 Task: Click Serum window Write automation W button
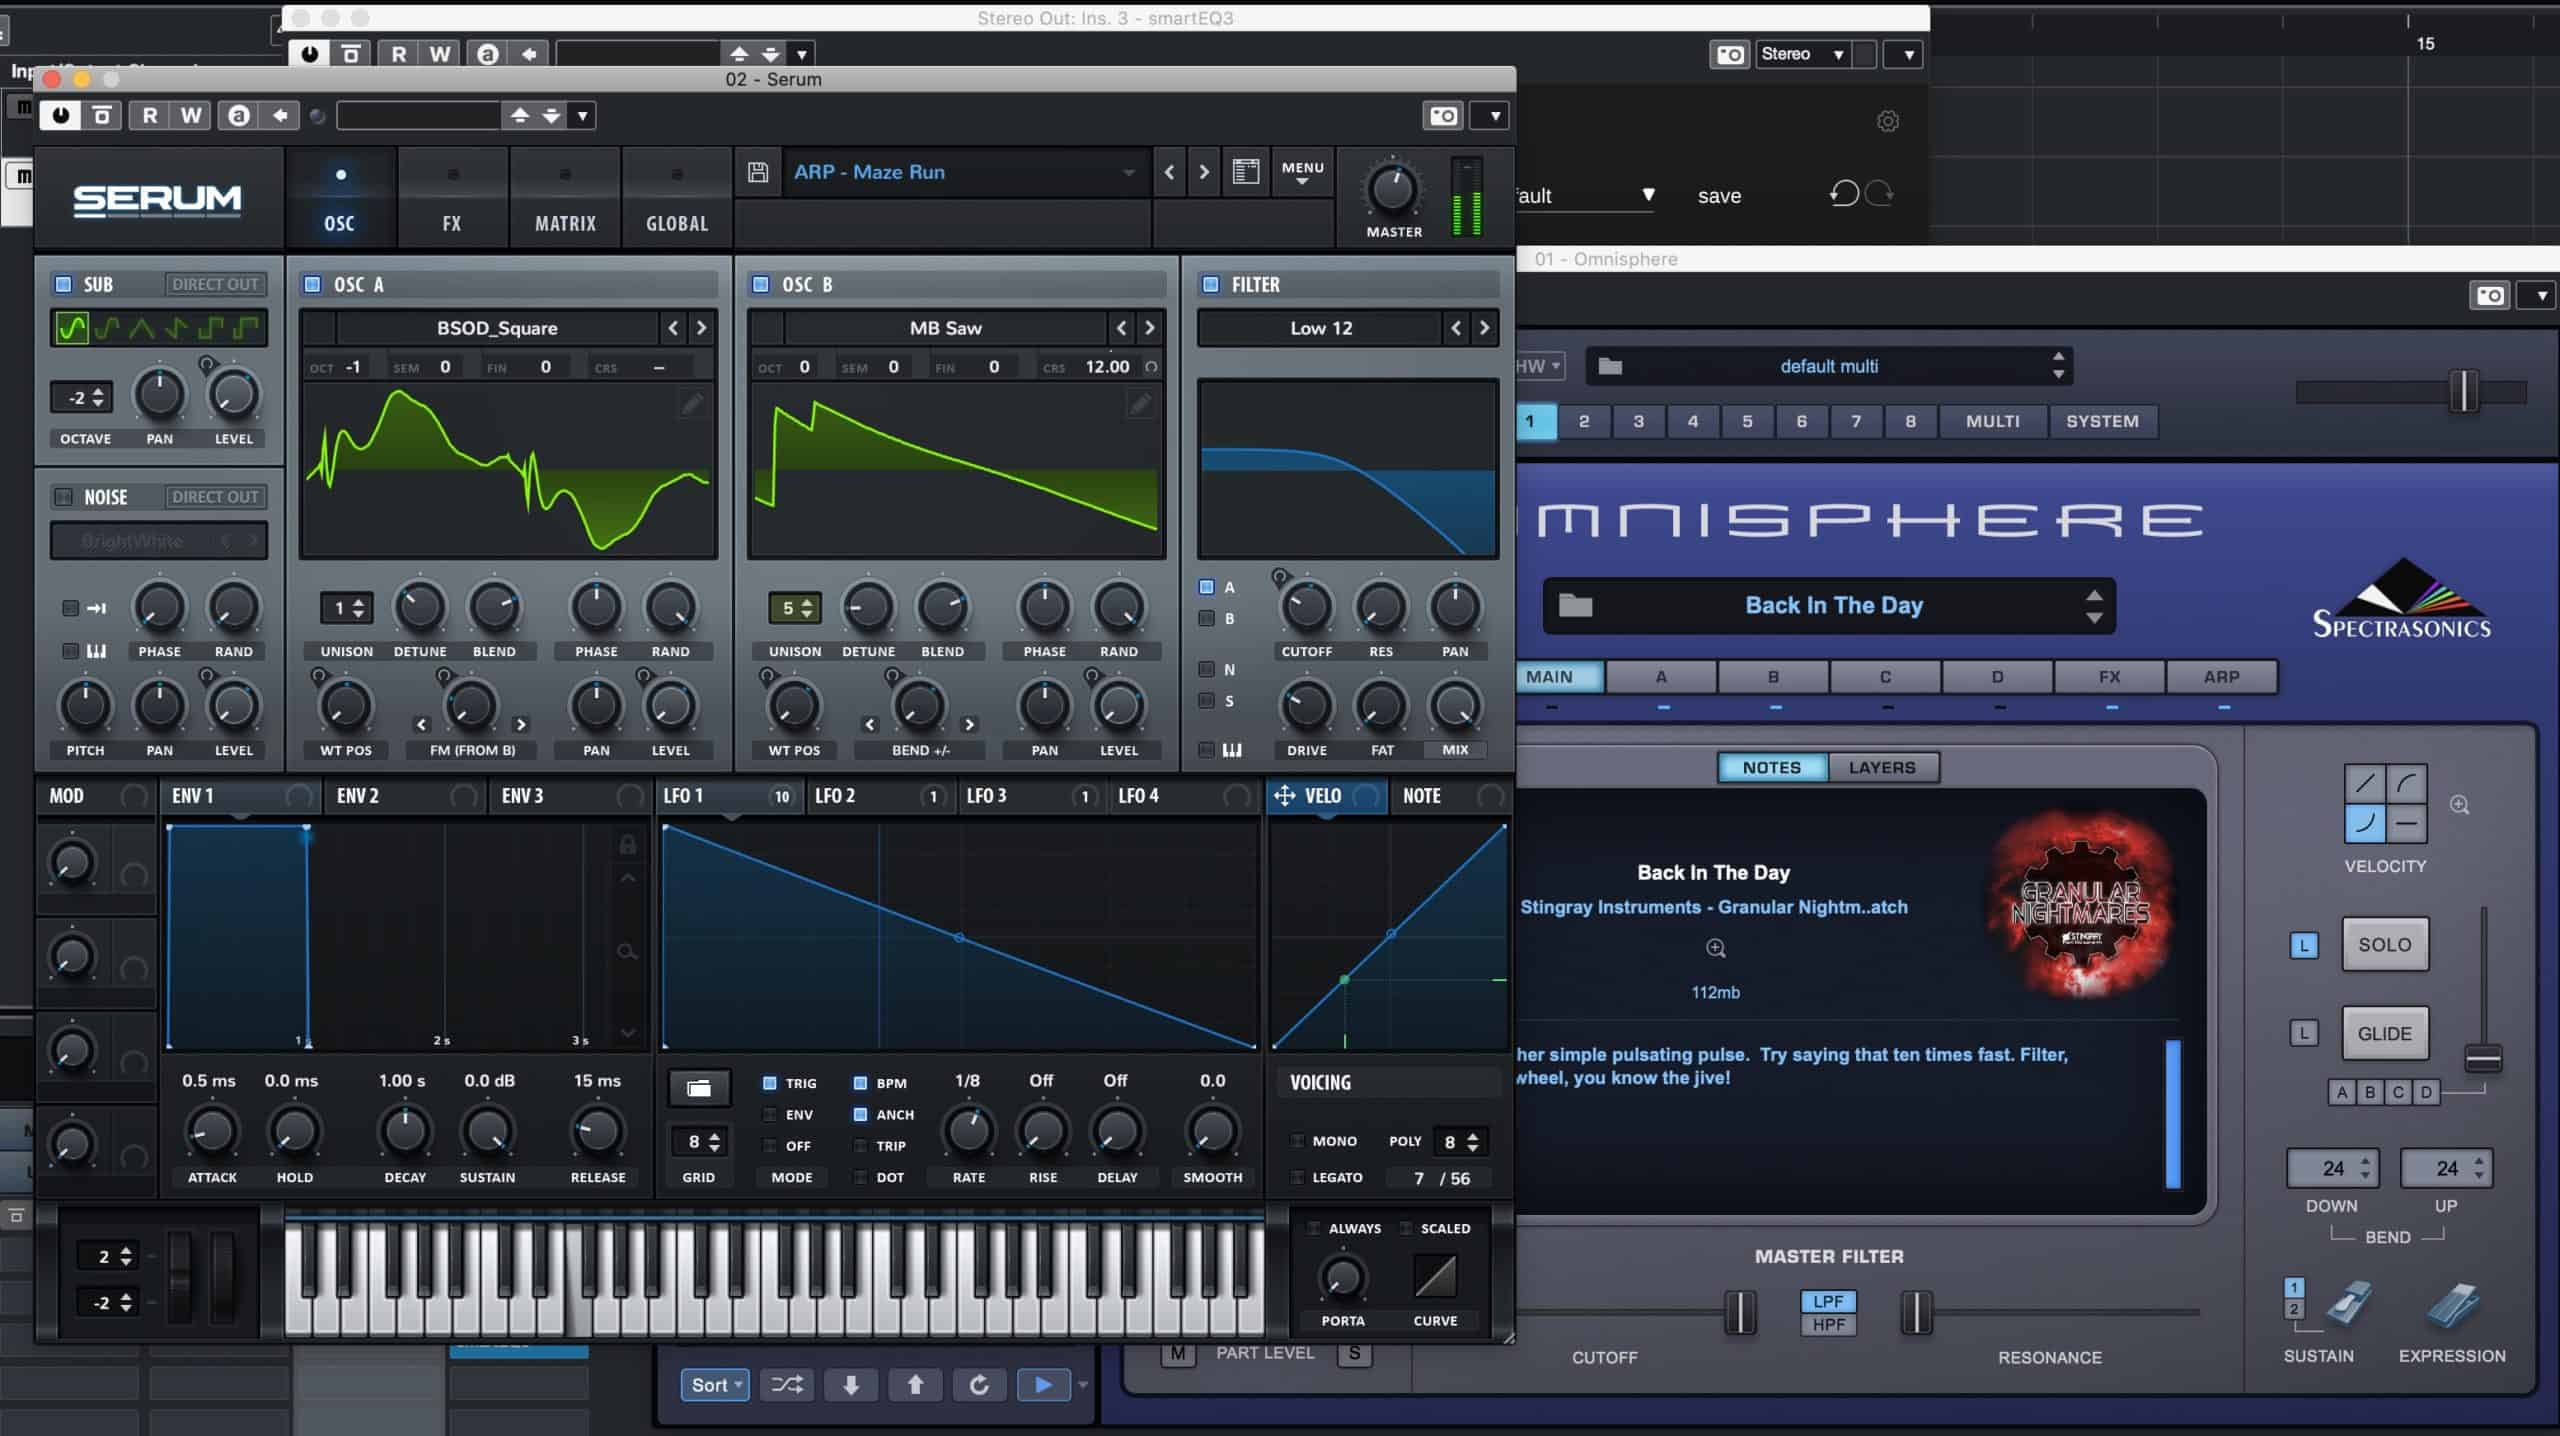tap(190, 115)
